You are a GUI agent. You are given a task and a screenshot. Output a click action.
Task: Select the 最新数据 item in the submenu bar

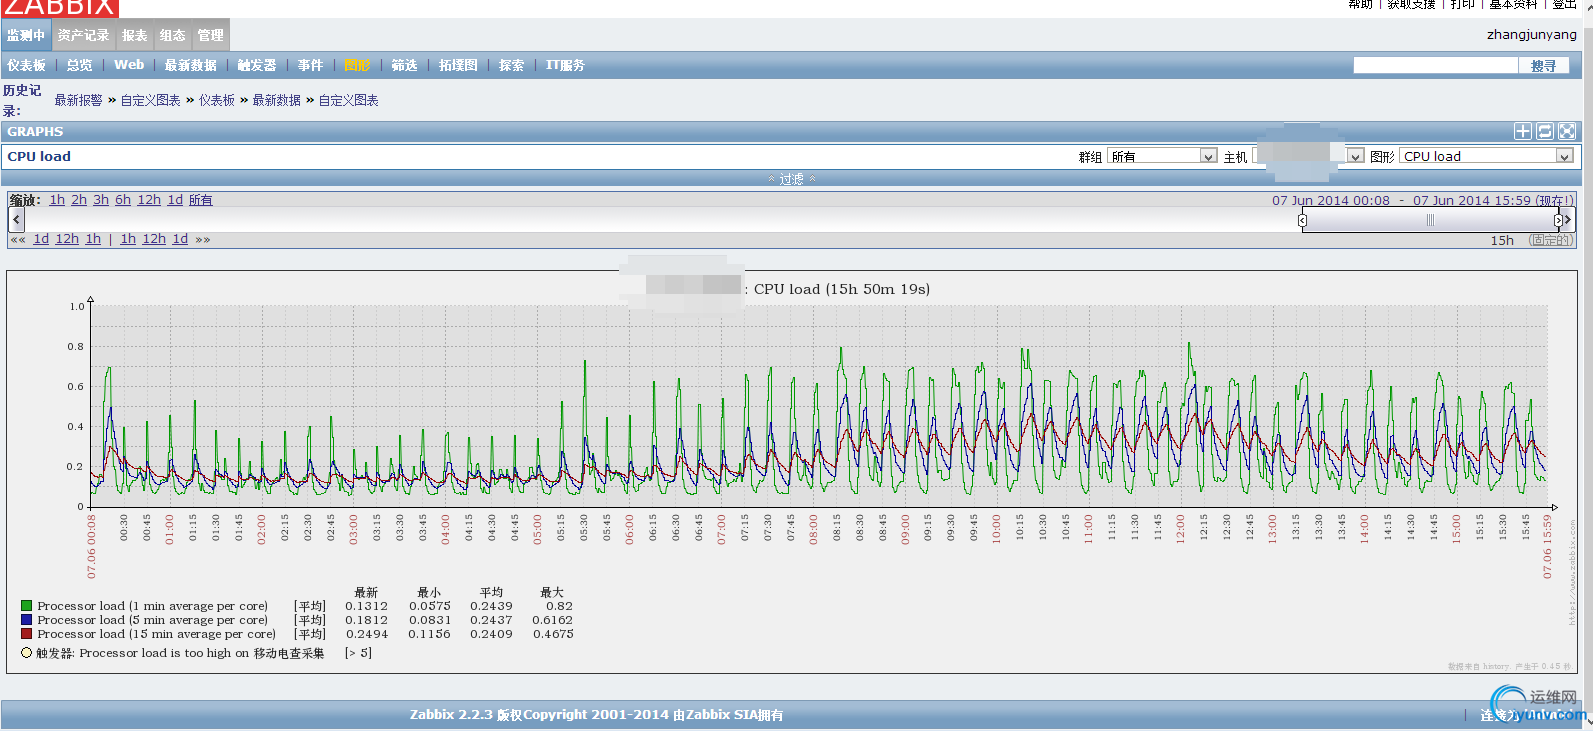point(190,65)
